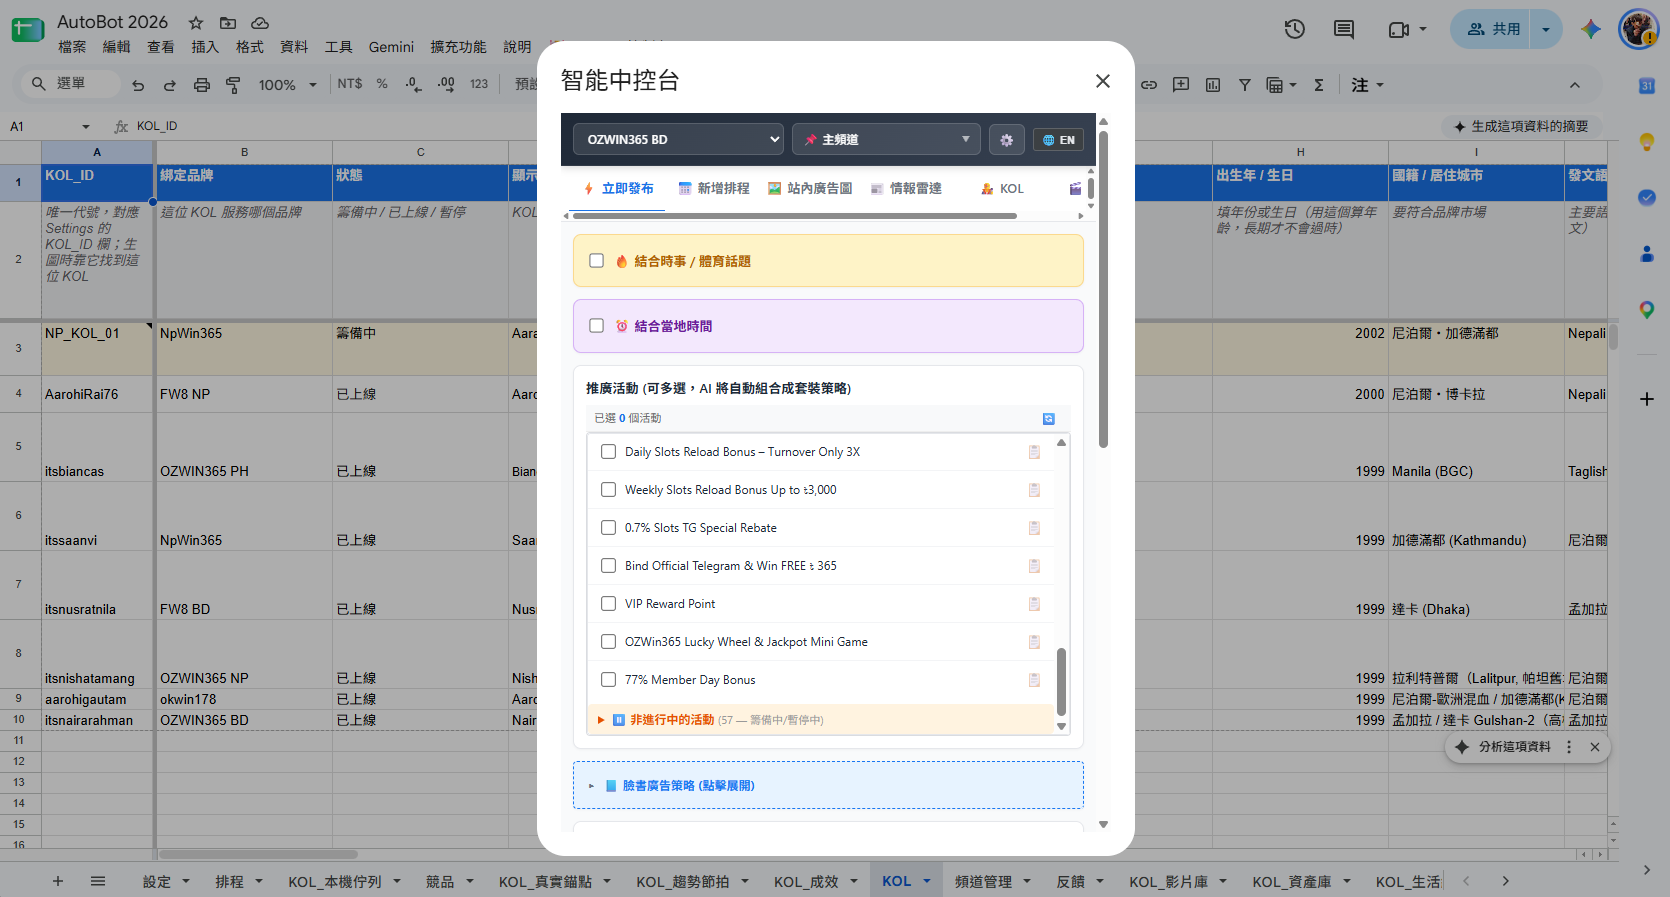Open Google Calendar in the side panel
The image size is (1670, 897).
pyautogui.click(x=1646, y=86)
